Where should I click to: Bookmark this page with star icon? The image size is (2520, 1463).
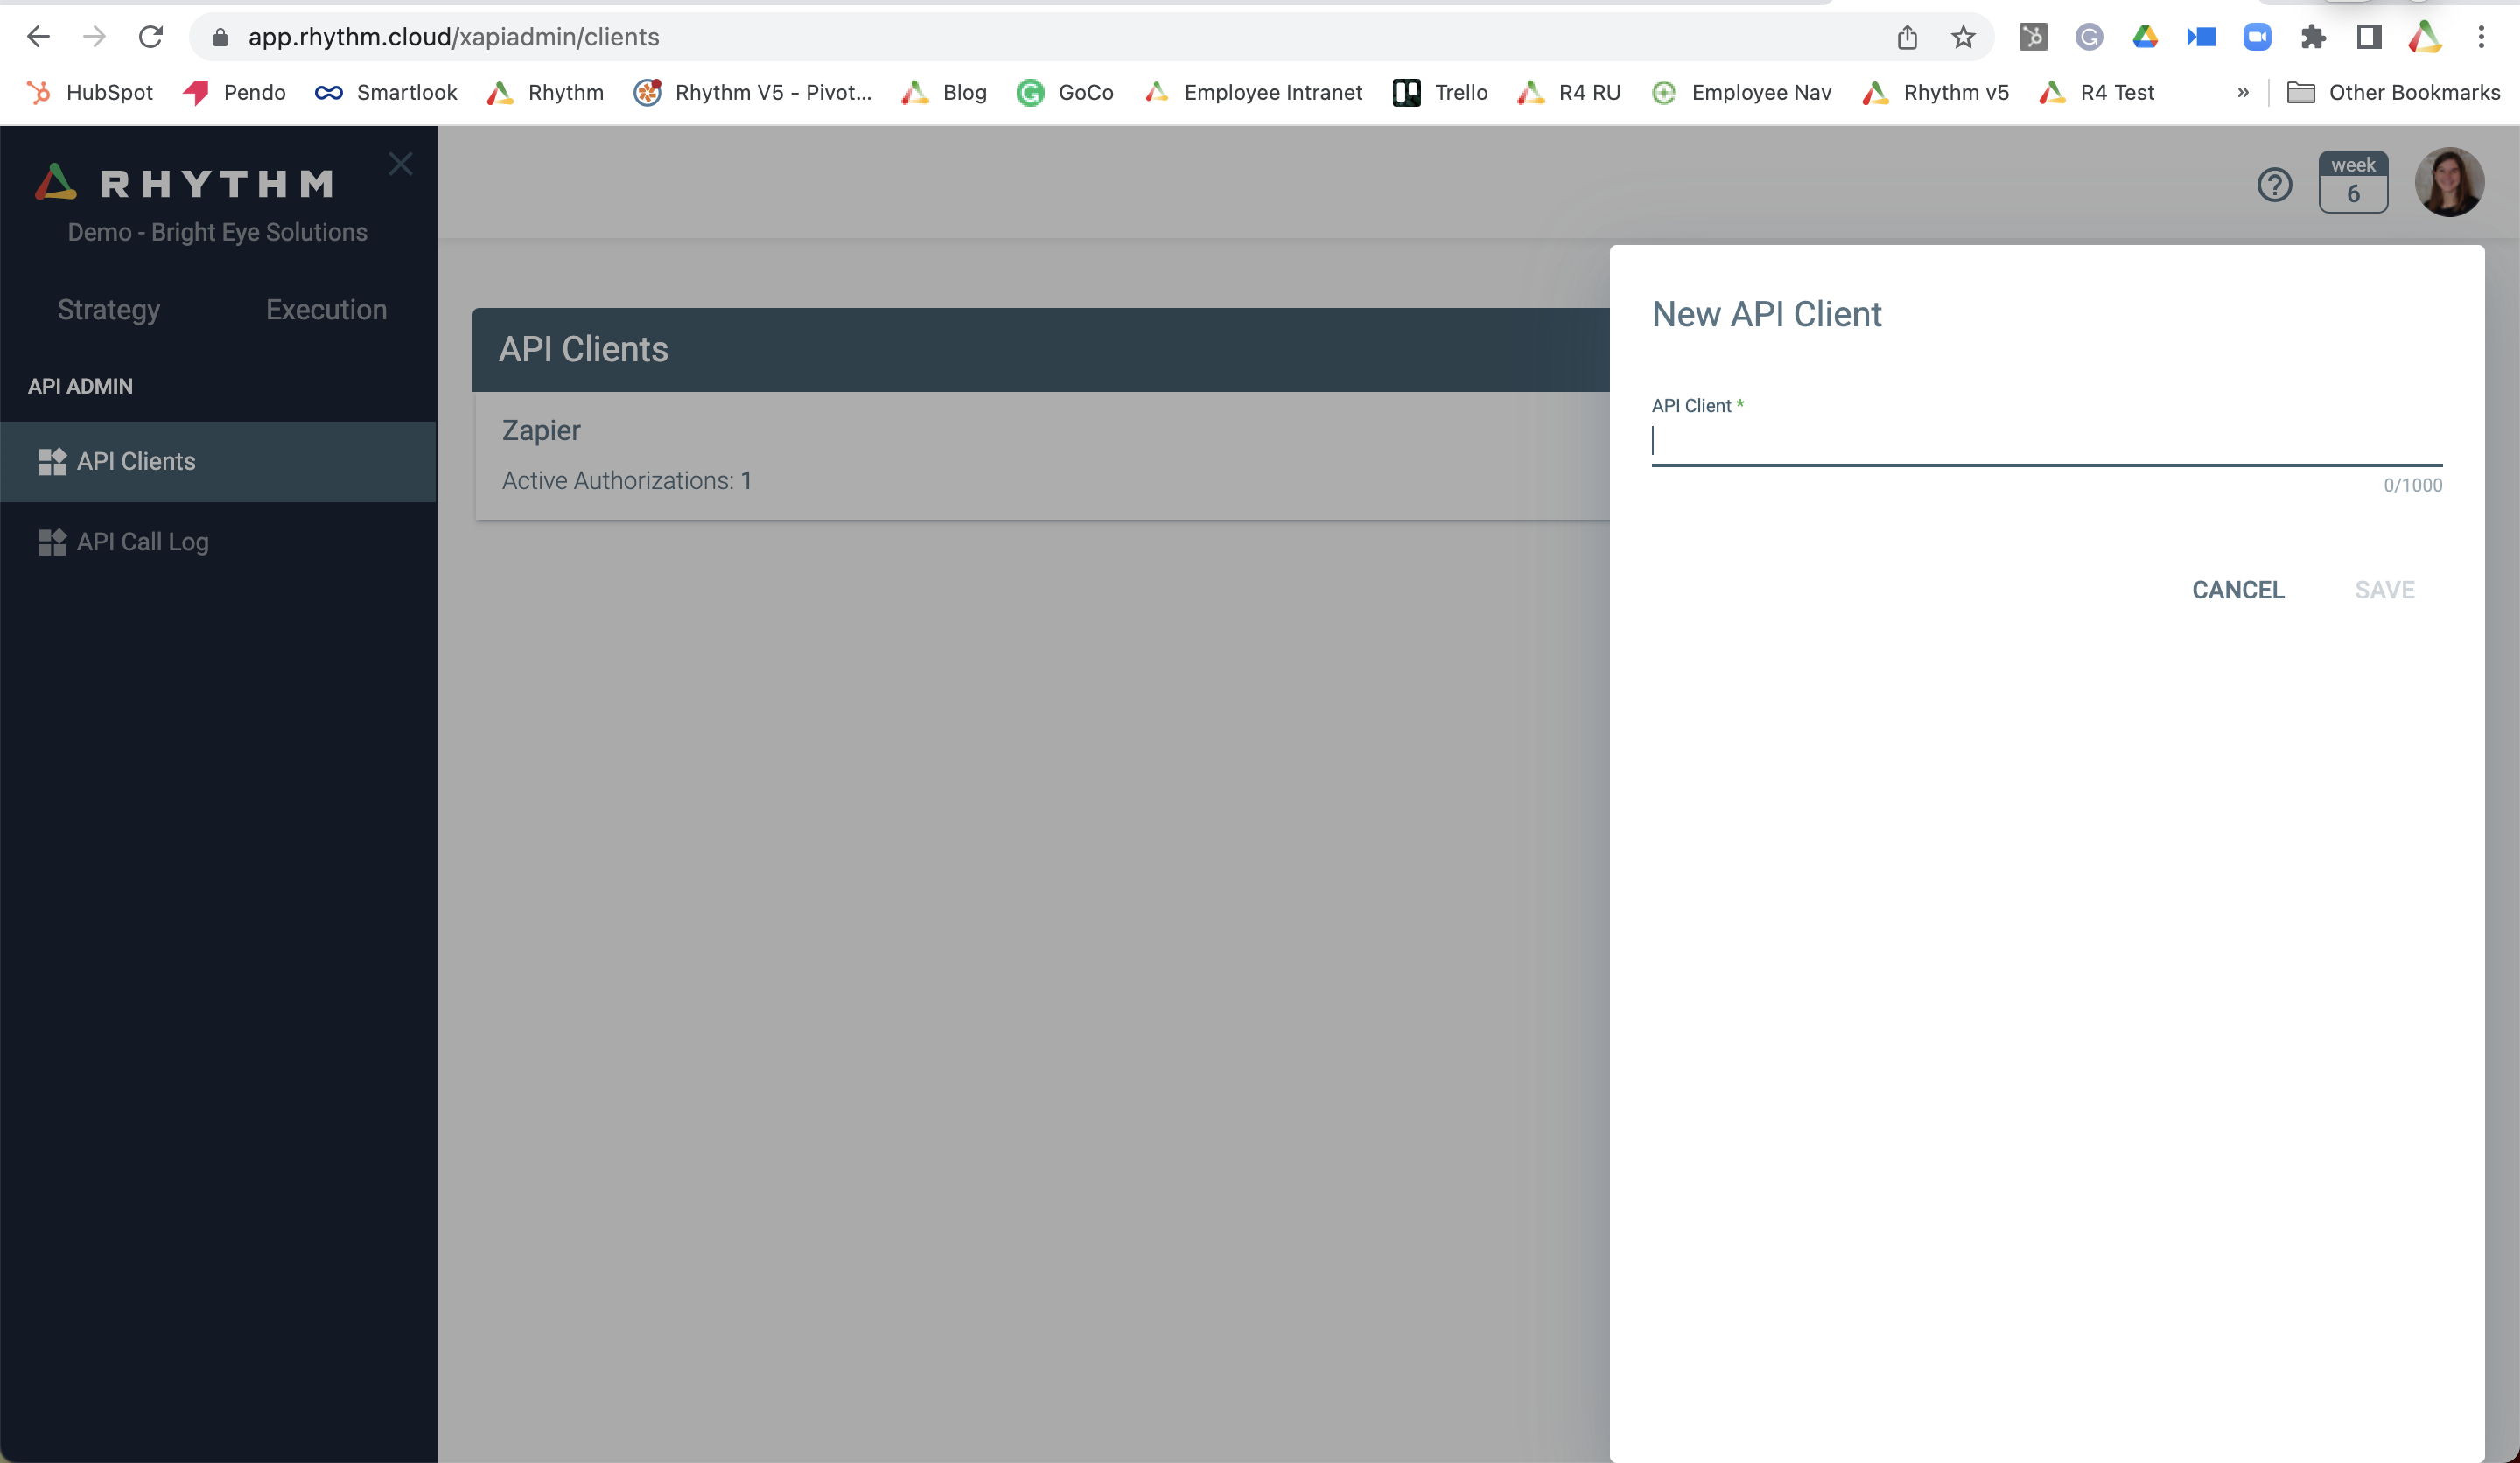(x=1963, y=37)
